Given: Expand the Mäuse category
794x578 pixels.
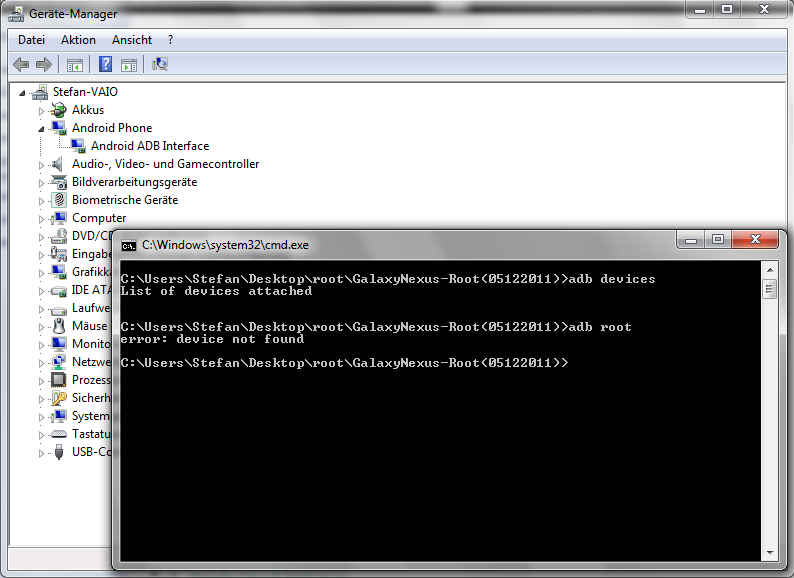Looking at the screenshot, I should (42, 327).
